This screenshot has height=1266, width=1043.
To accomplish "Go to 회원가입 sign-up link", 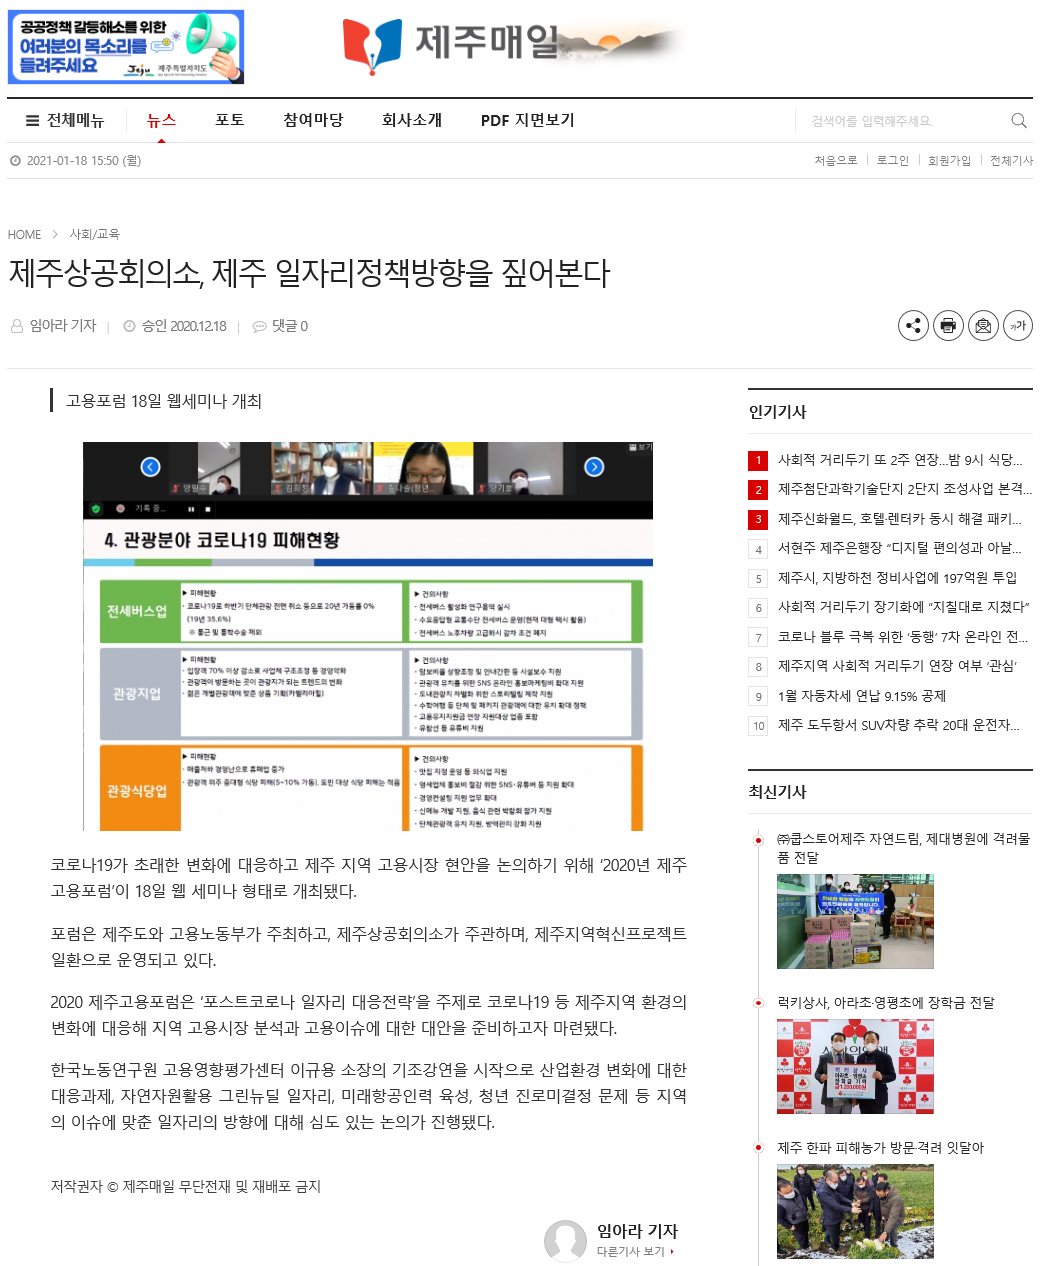I will point(950,160).
